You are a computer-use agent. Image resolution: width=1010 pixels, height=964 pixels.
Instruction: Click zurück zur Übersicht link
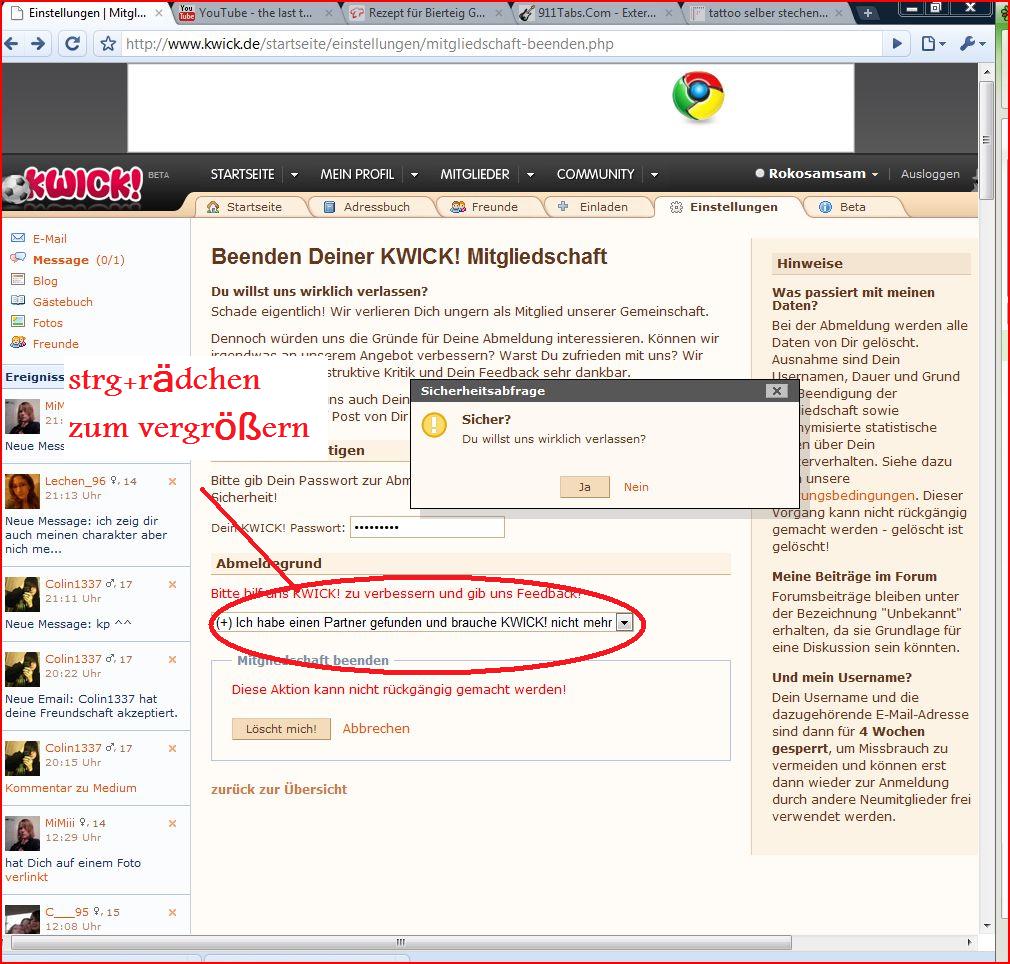tap(279, 789)
